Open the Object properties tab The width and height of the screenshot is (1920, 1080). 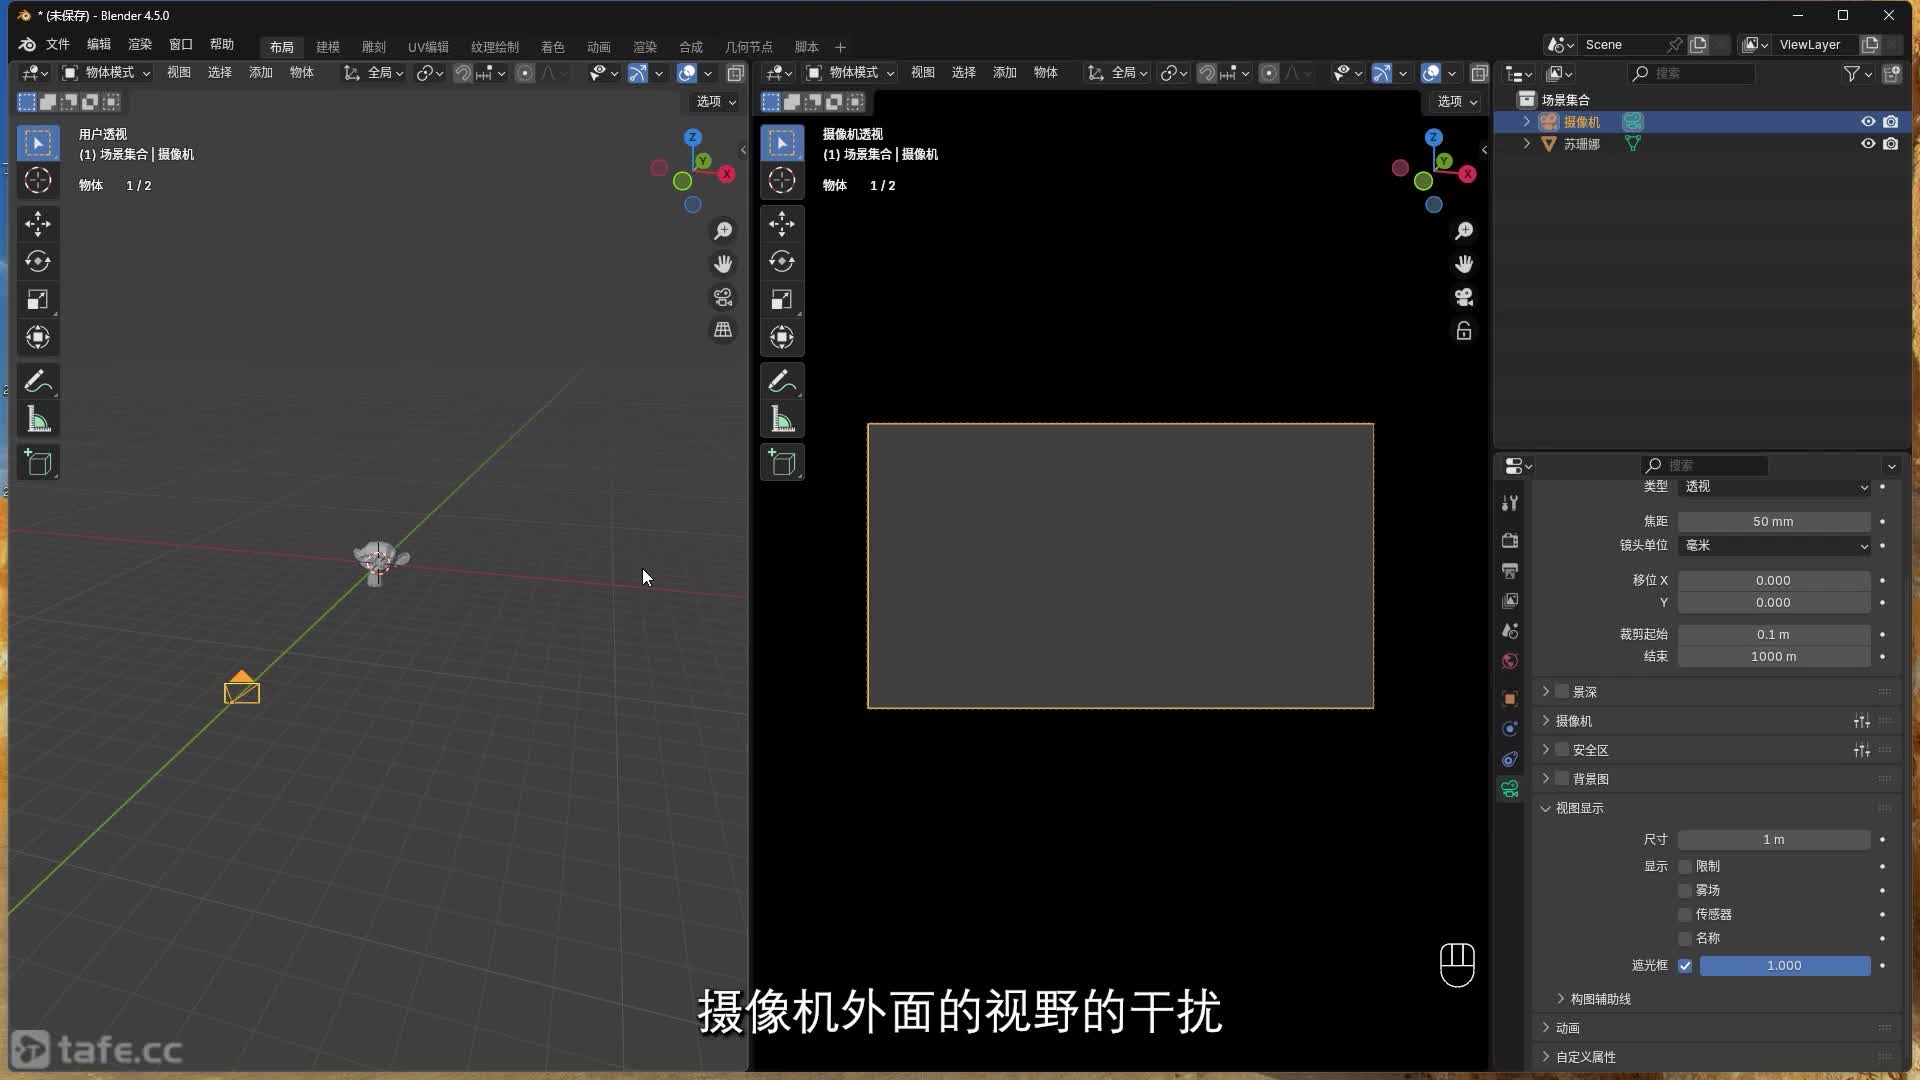[1510, 699]
